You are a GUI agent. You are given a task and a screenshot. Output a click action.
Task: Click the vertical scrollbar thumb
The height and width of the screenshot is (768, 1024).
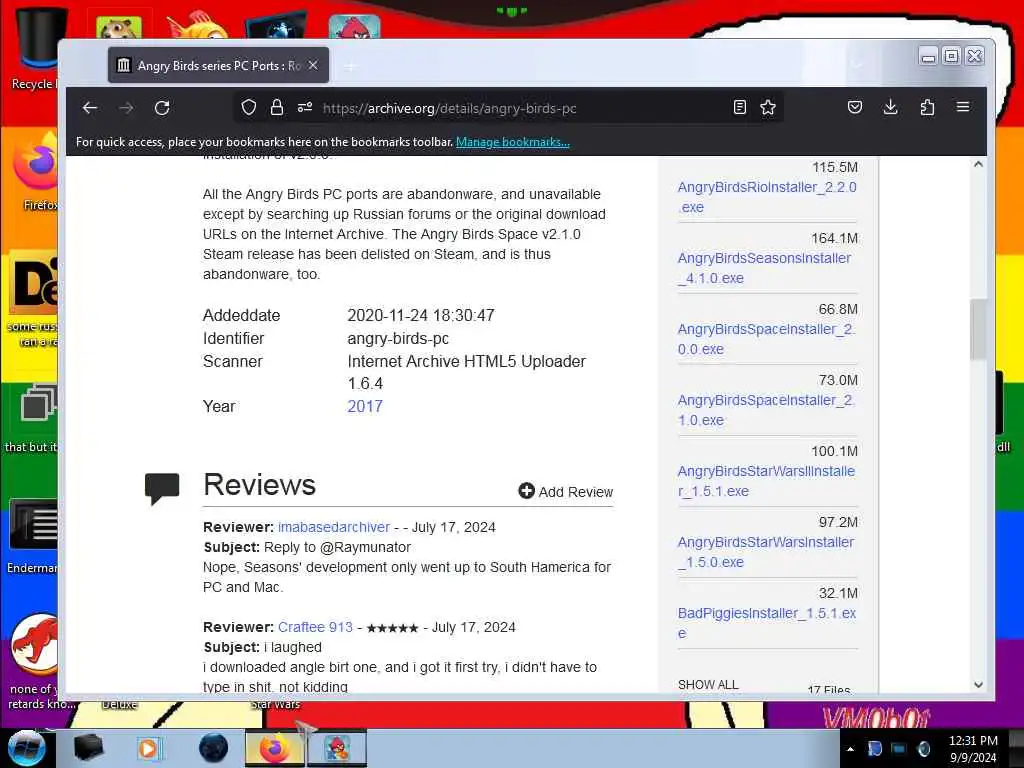pos(978,328)
